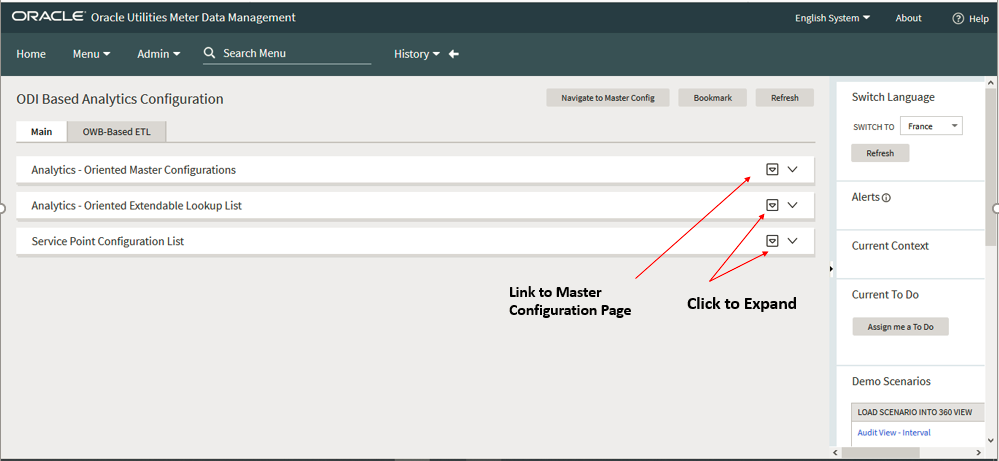Open menu icon for Analytics - Oriented Extendable Lookup List
999x461 pixels.
click(772, 205)
